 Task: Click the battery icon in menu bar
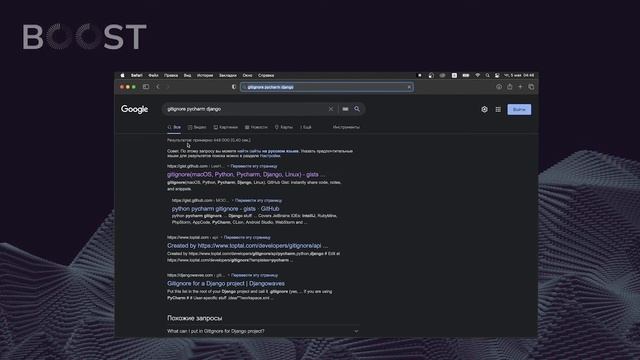466,76
